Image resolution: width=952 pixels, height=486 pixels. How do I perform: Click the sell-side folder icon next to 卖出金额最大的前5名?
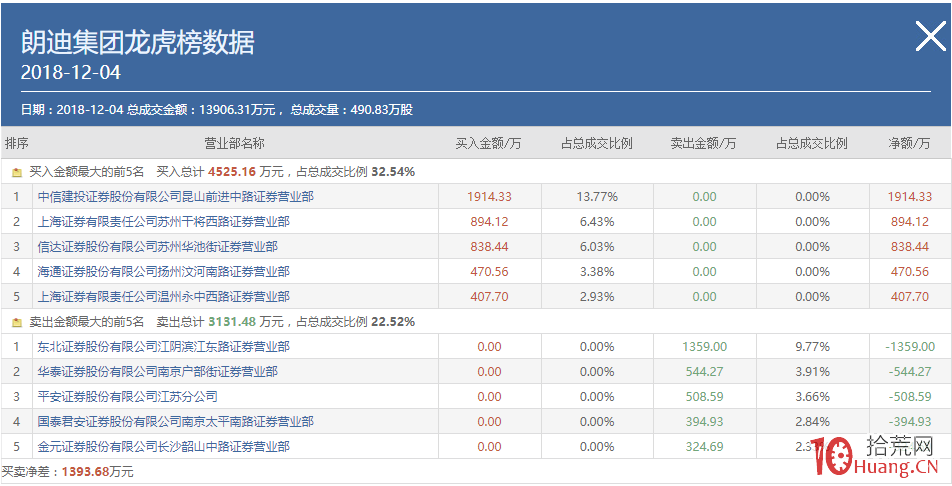pyautogui.click(x=16, y=322)
